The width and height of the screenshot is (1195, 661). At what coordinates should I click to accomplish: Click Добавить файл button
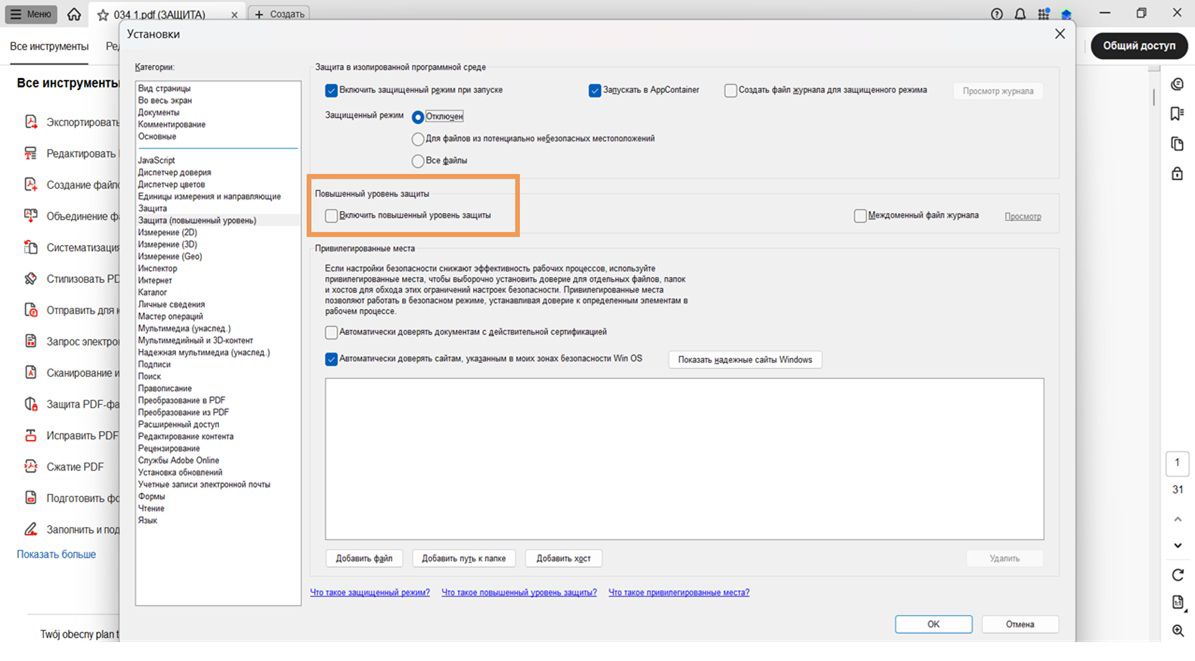[x=364, y=558]
